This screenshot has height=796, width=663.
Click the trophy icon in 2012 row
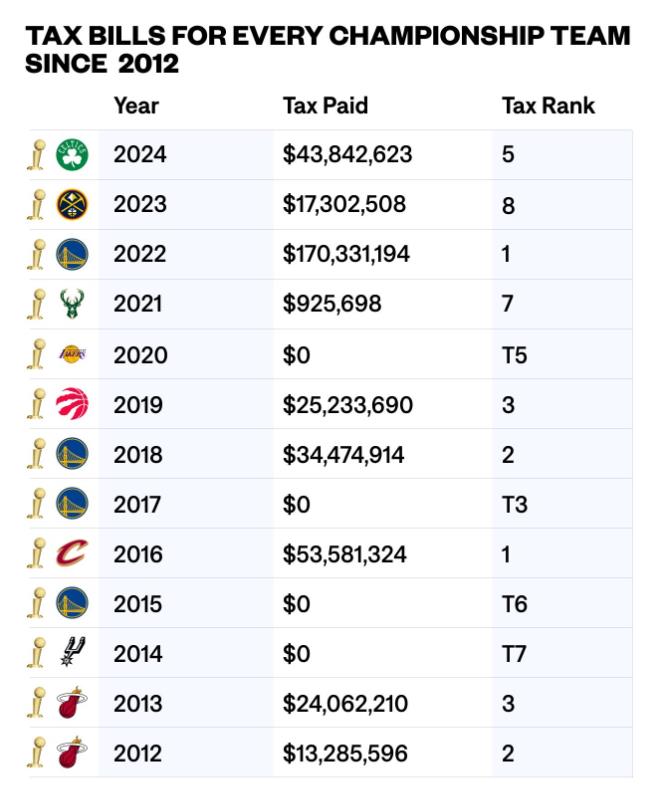(x=38, y=753)
